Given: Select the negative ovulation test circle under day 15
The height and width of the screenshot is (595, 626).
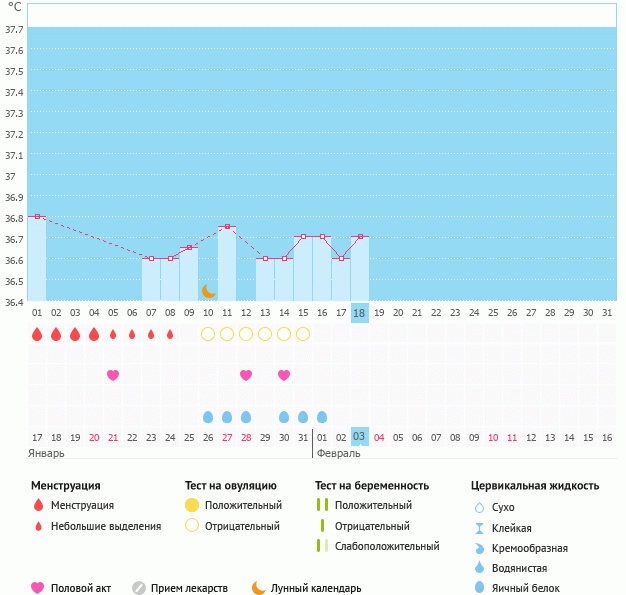Looking at the screenshot, I should [303, 334].
